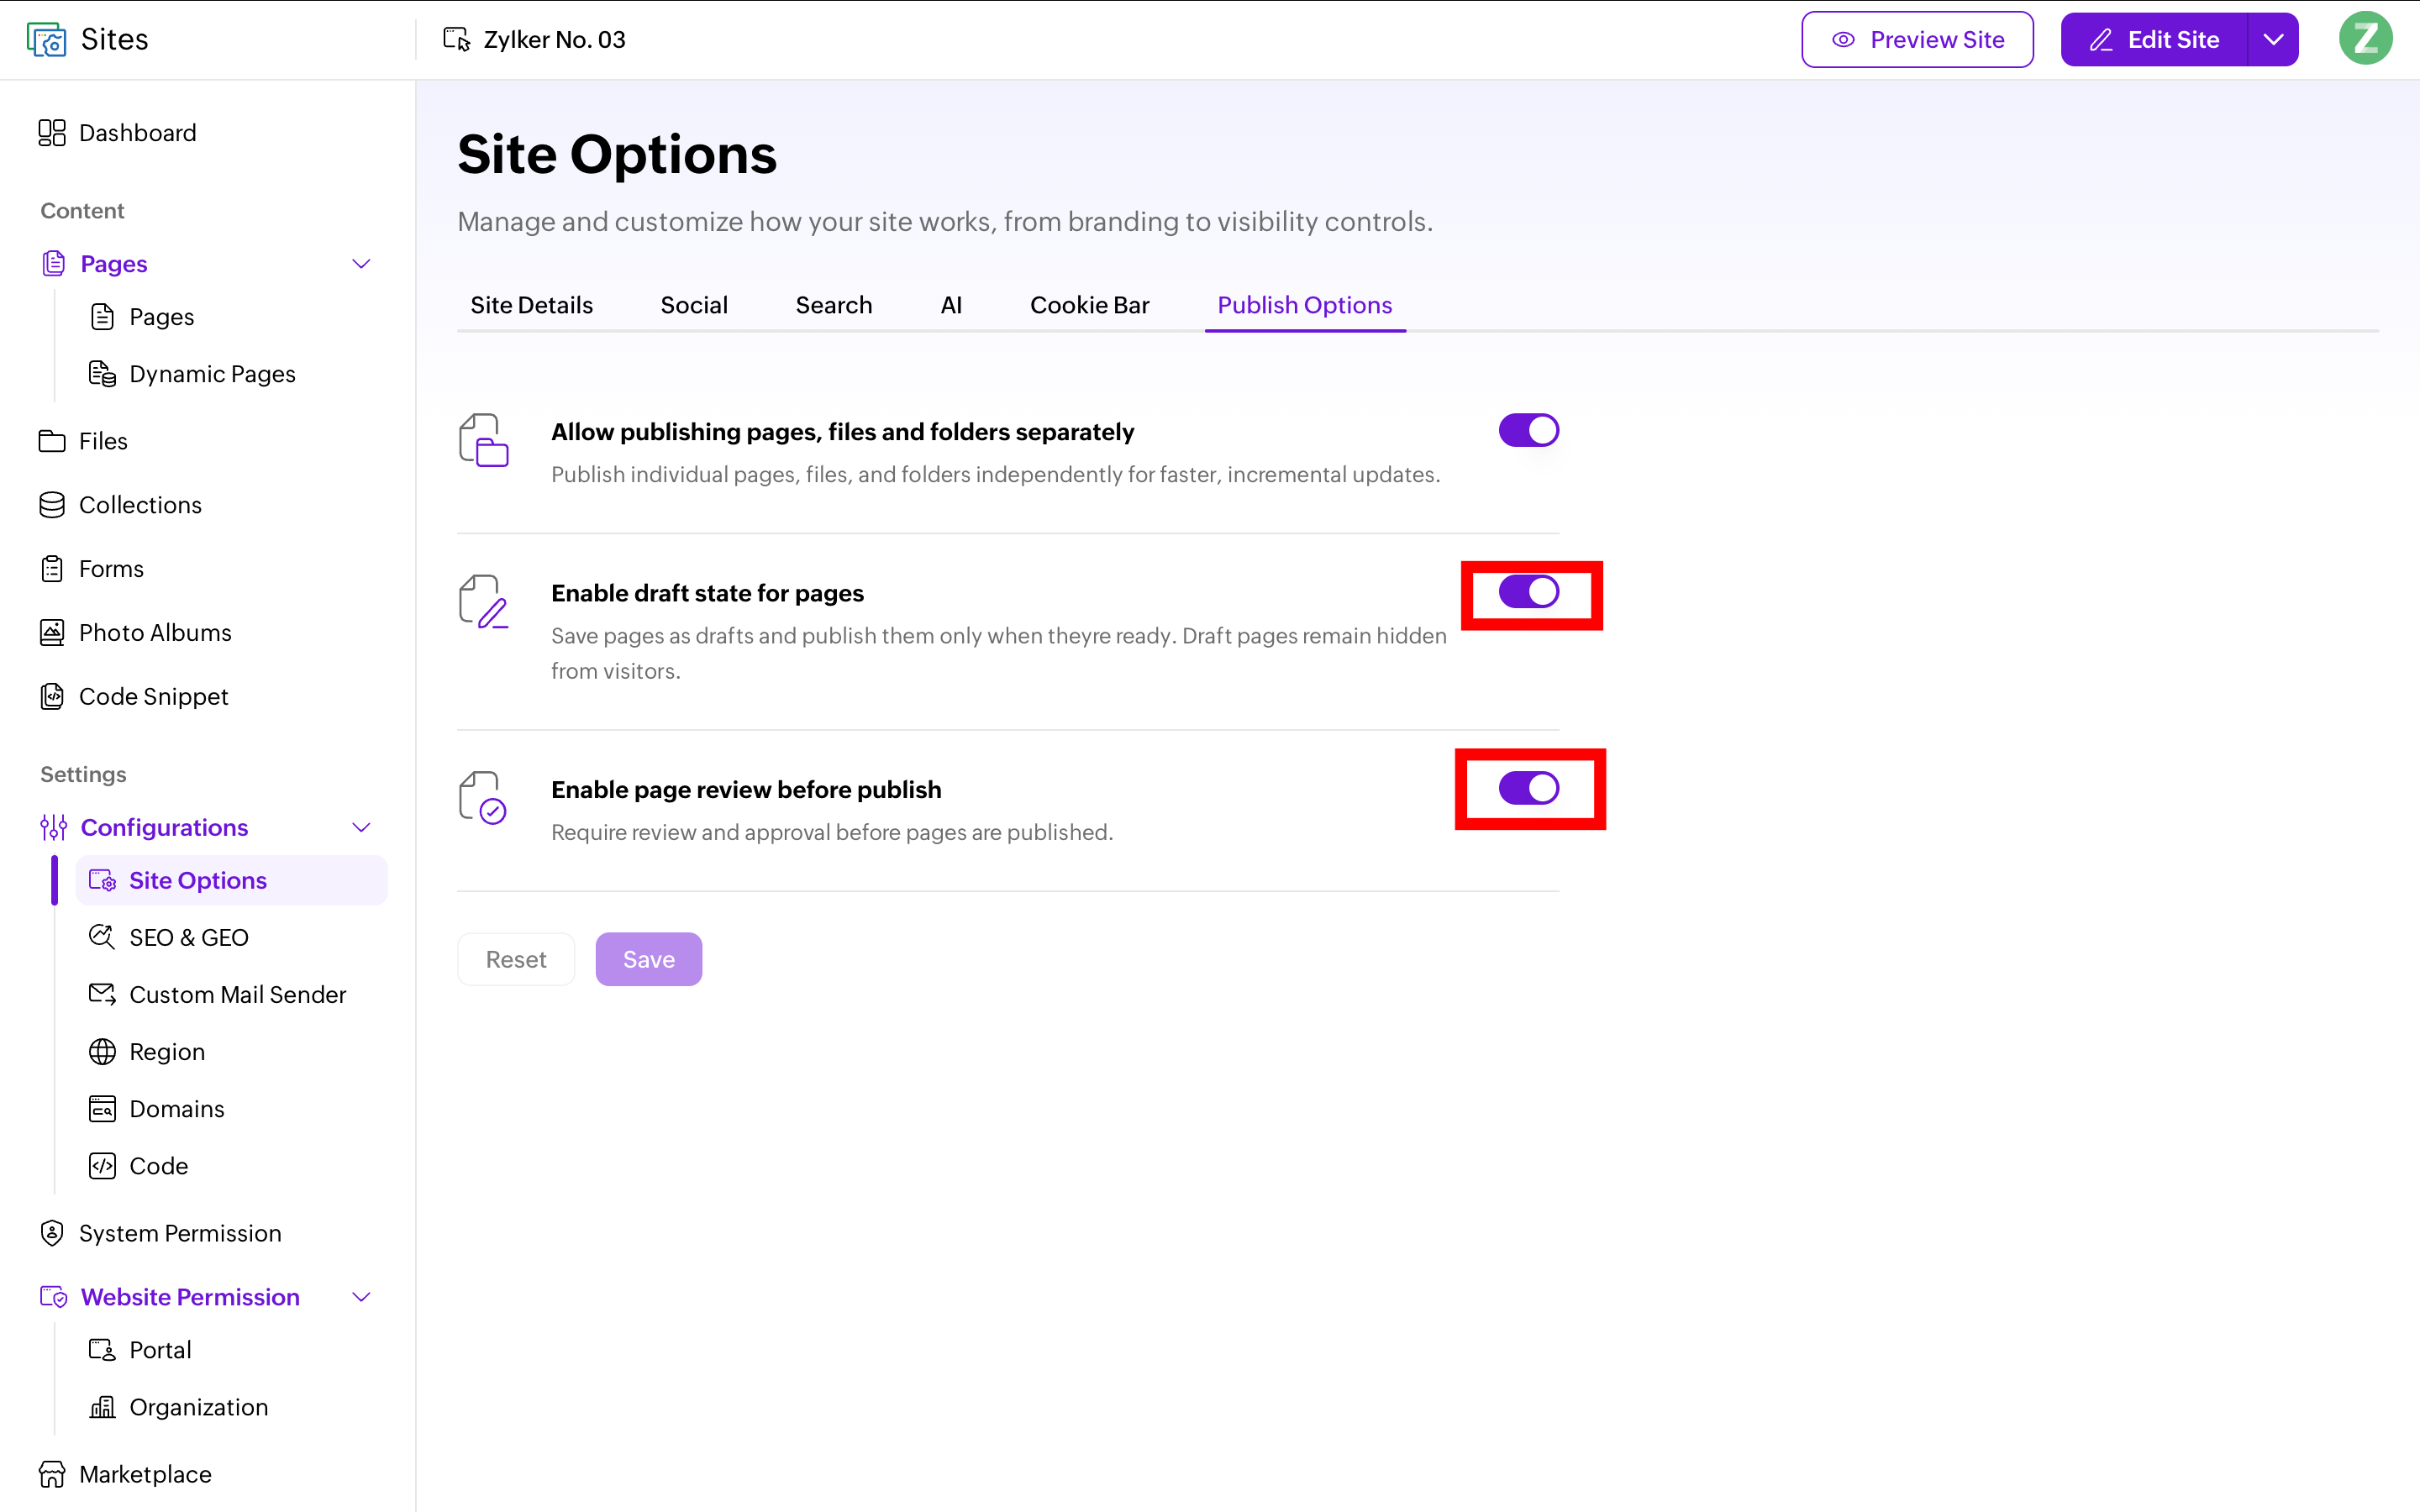Click the Reset button
The width and height of the screenshot is (2420, 1512).
516,960
